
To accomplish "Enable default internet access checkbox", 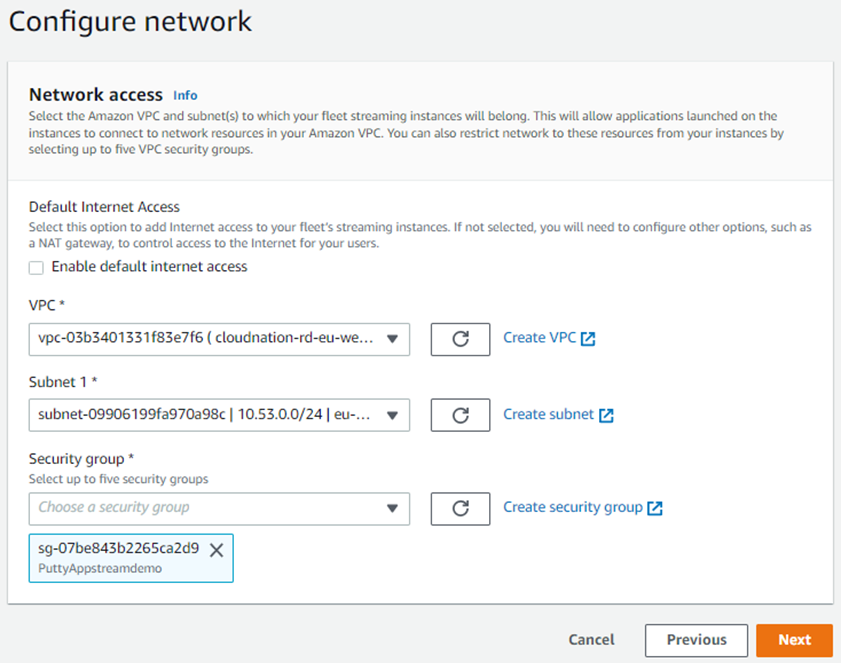I will tap(37, 267).
